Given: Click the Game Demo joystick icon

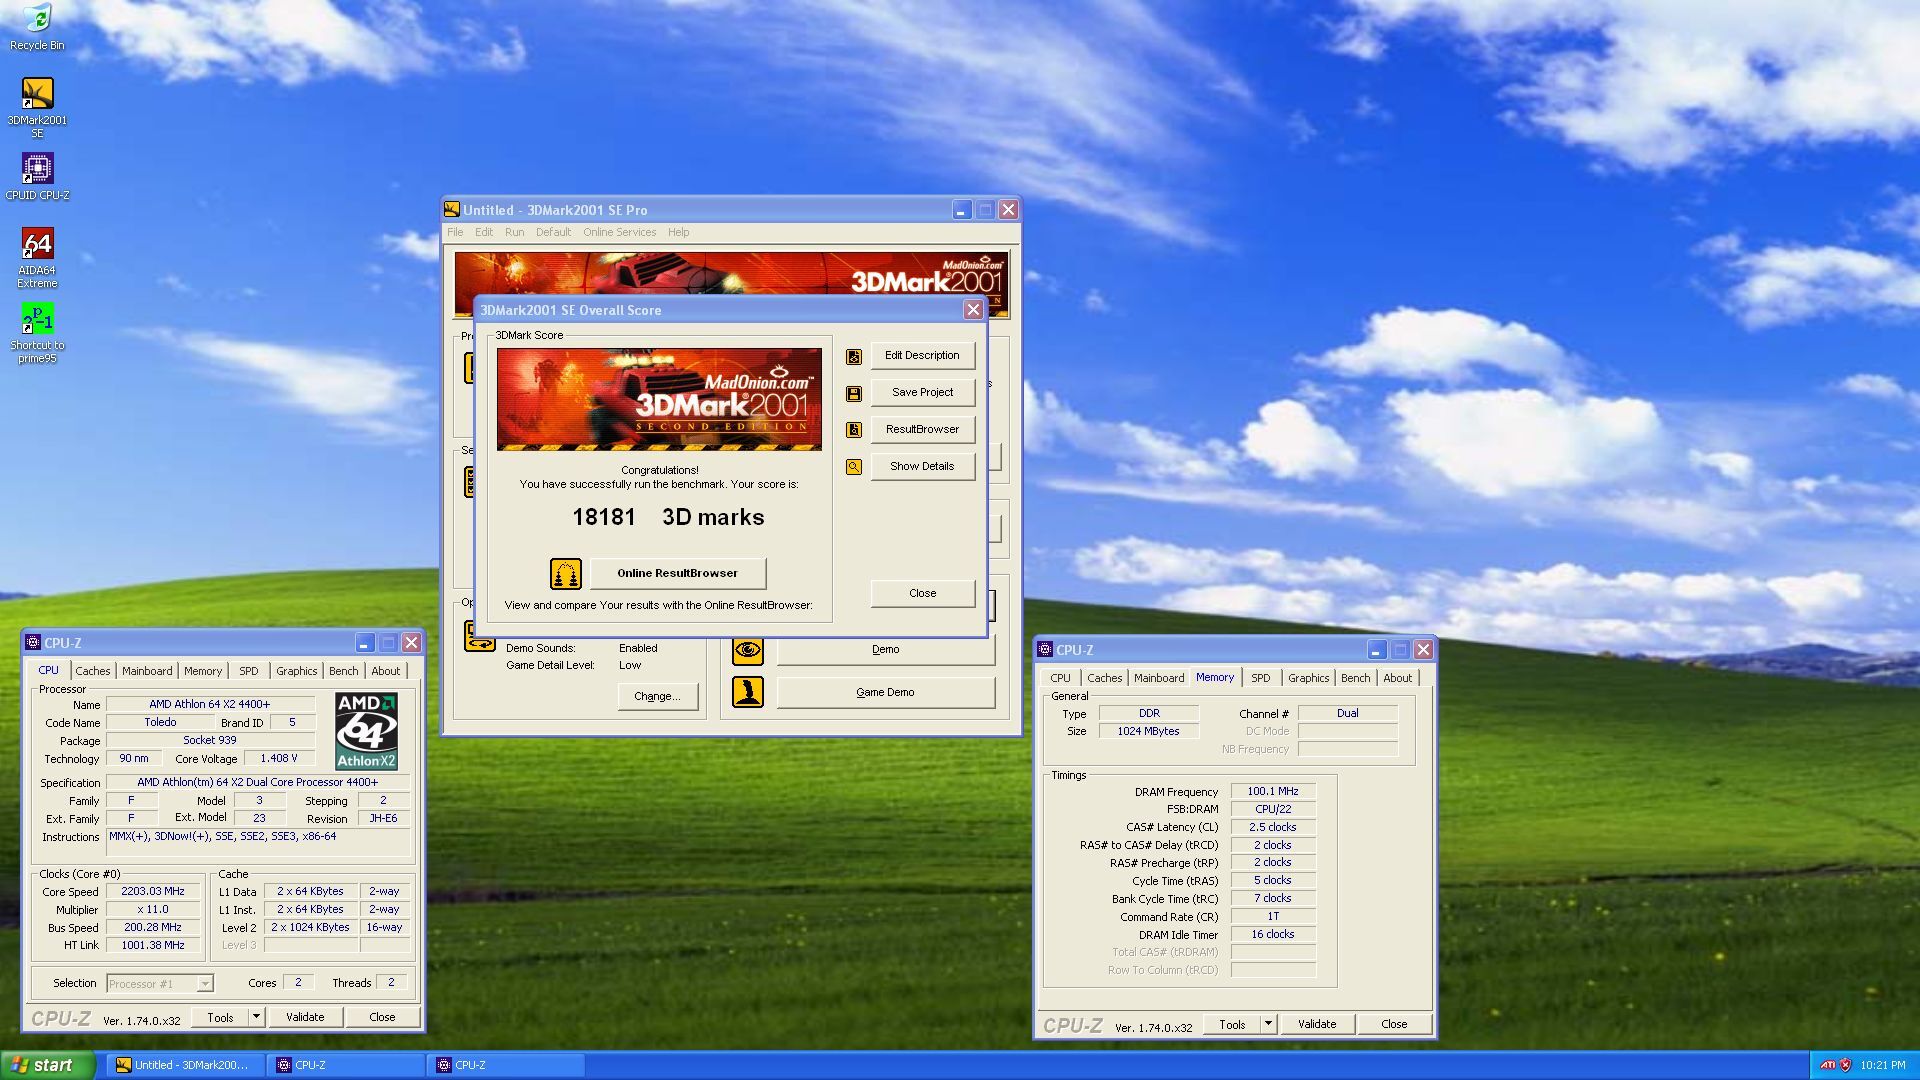Looking at the screenshot, I should point(748,692).
